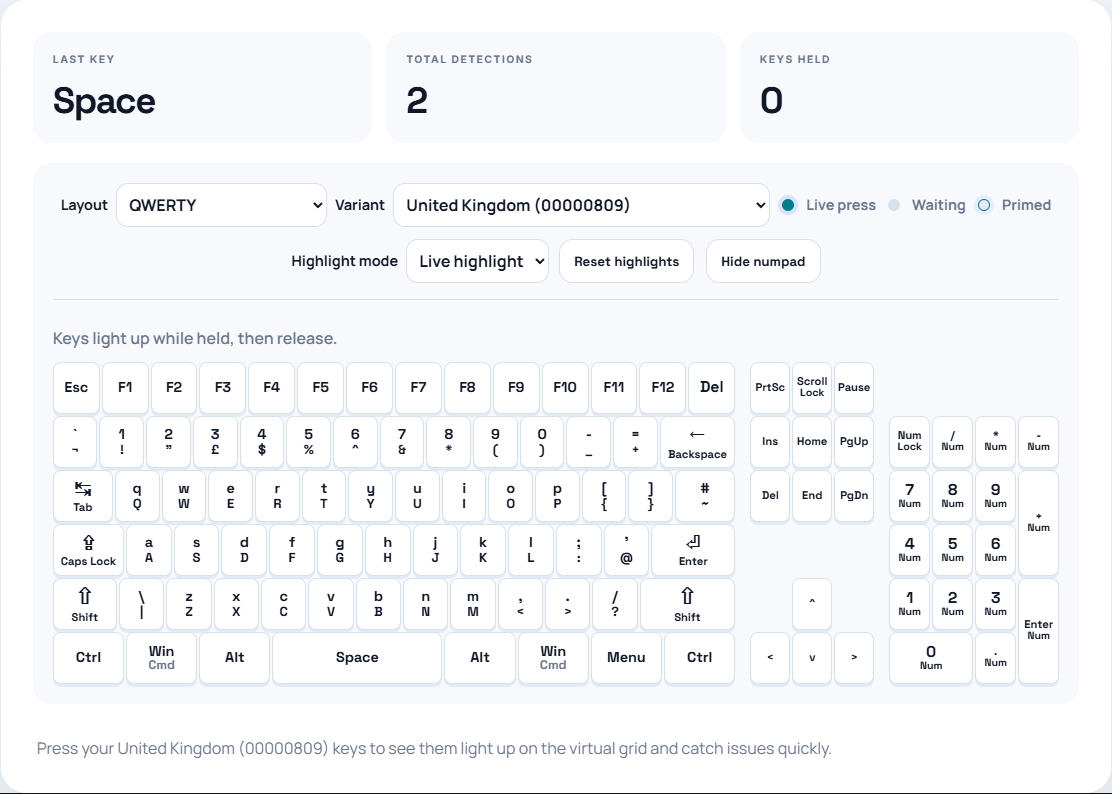Click the left Shift key
The width and height of the screenshot is (1112, 794).
pos(84,604)
